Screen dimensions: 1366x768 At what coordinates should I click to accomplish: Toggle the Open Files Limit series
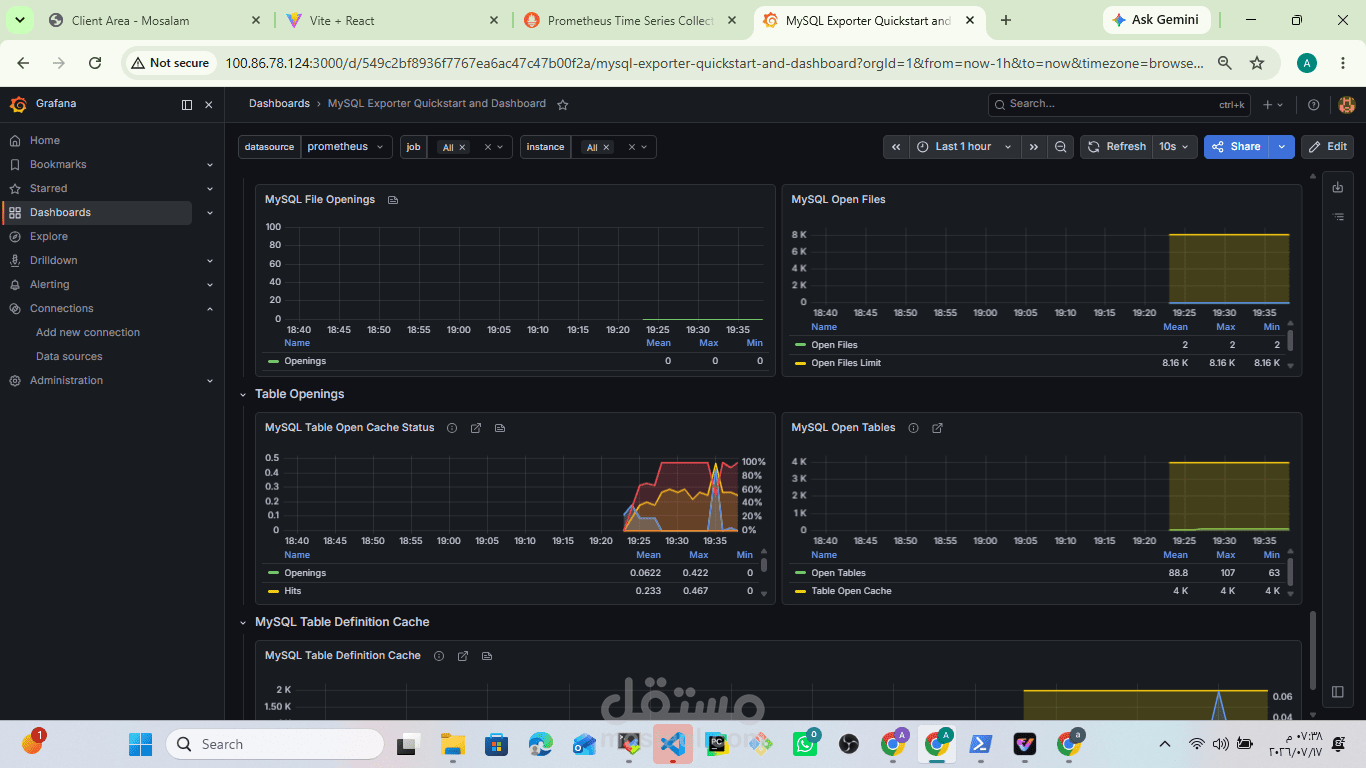[846, 363]
